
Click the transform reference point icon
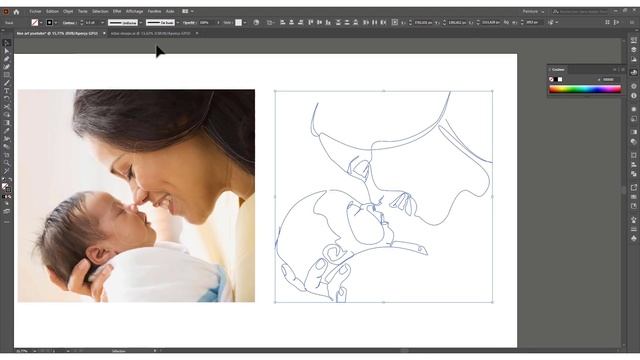395,22
